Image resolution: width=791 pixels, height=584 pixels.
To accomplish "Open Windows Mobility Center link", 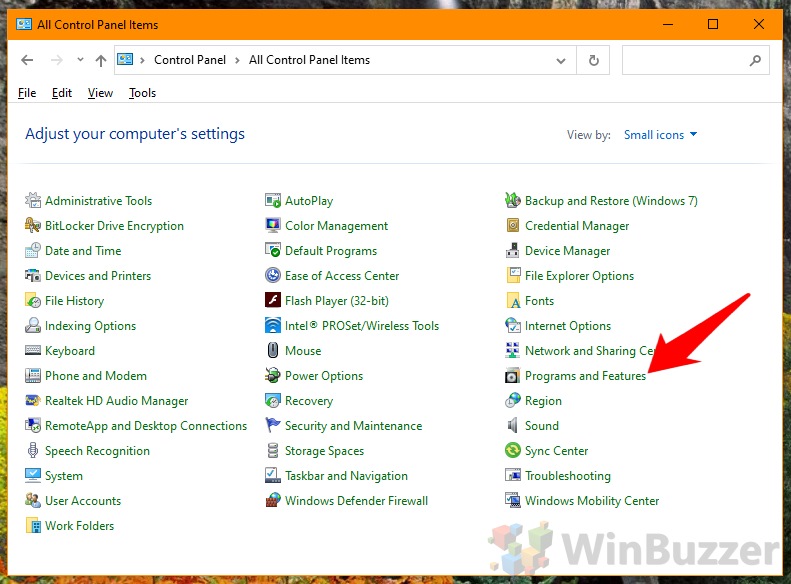I will pos(592,501).
